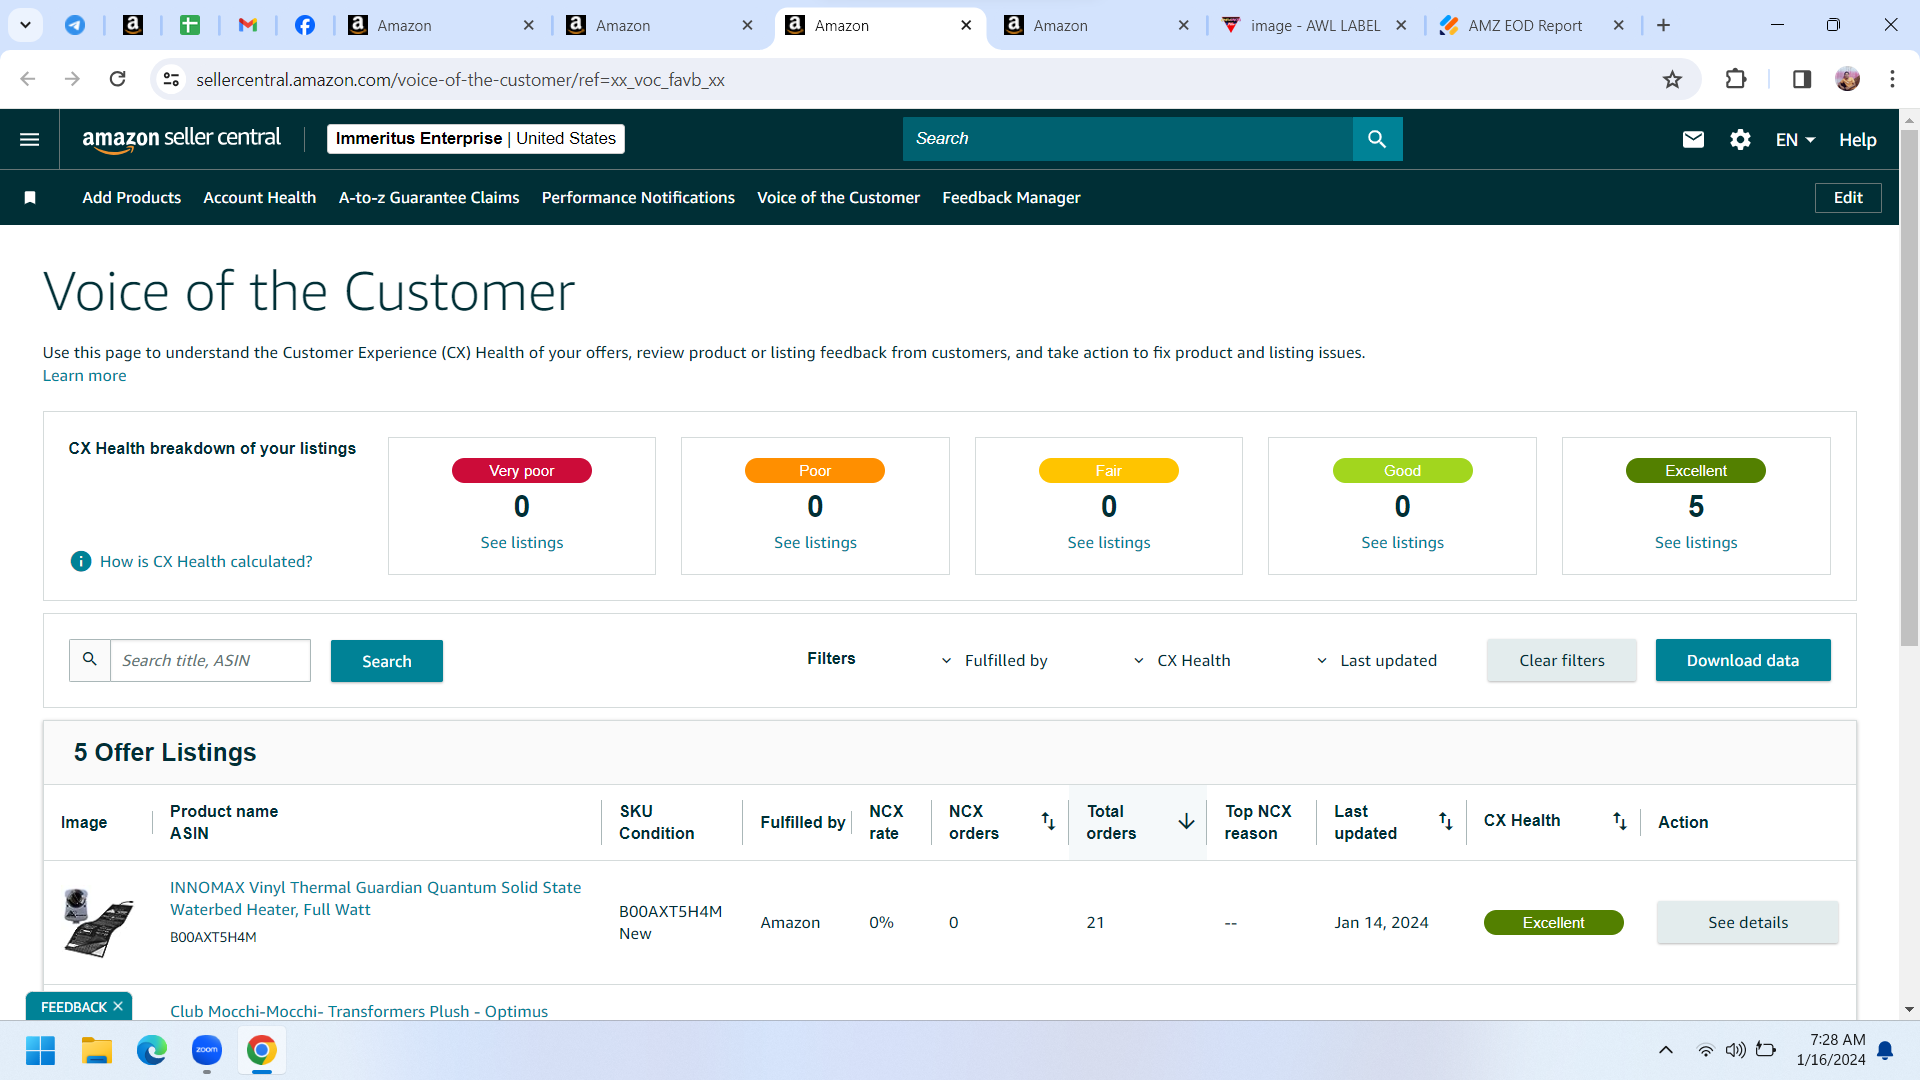Sort by NCX orders column arrows
The width and height of the screenshot is (1920, 1080).
[1048, 821]
